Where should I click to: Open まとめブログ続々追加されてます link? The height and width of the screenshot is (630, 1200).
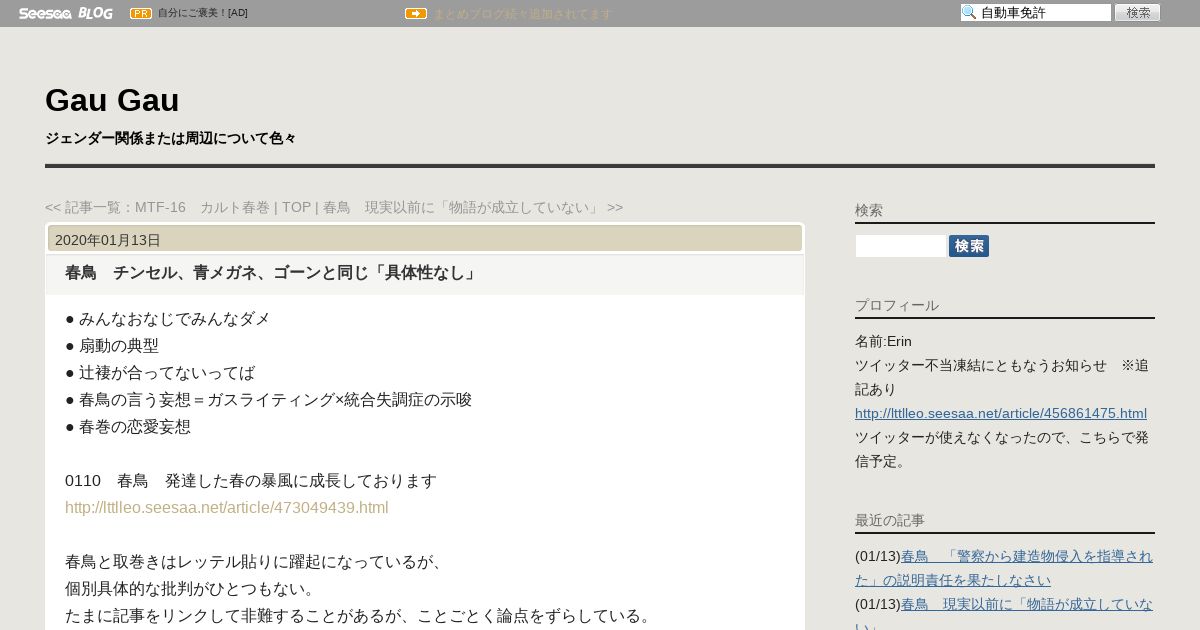click(x=522, y=14)
